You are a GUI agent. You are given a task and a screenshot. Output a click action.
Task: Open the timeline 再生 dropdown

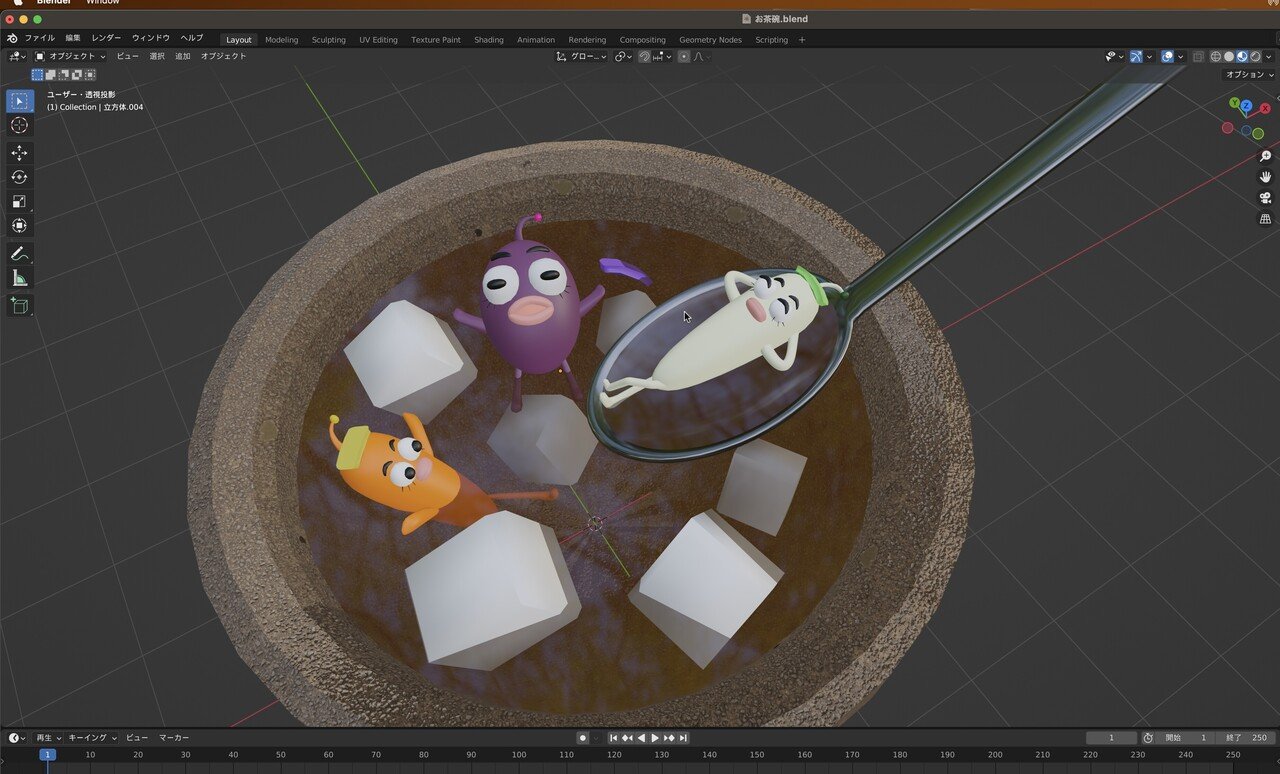point(48,738)
